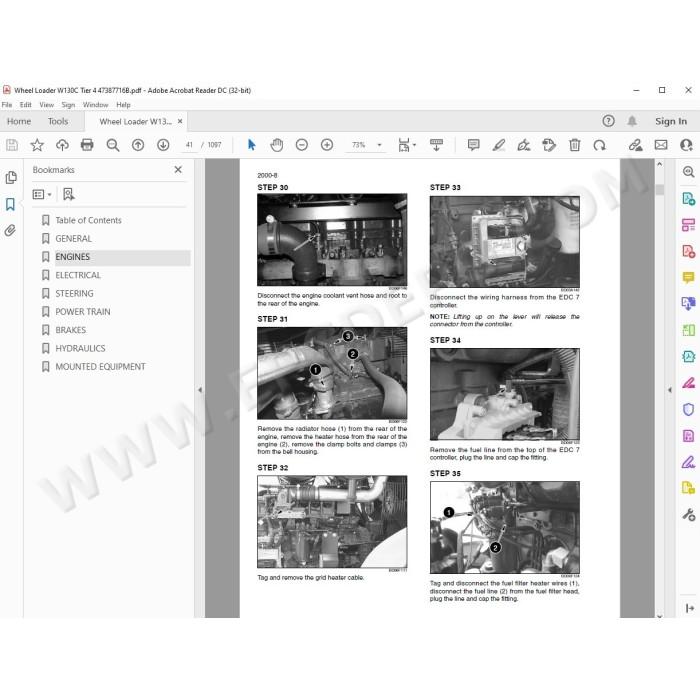This screenshot has width=700, height=700.
Task: Open the View menu
Action: (46, 105)
